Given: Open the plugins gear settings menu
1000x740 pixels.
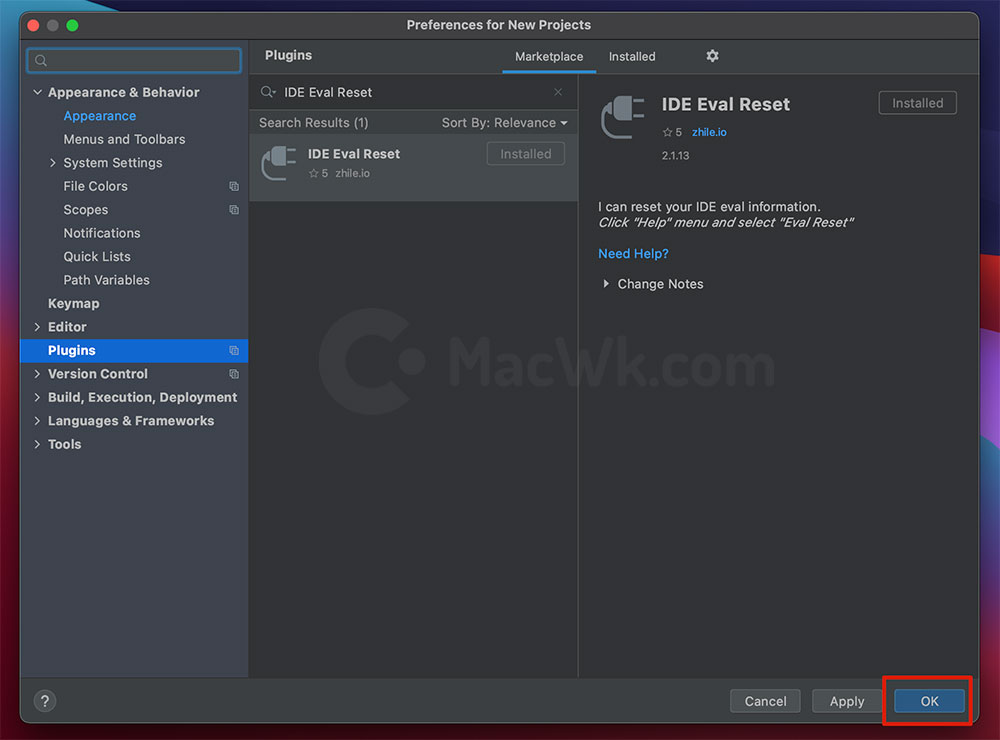Looking at the screenshot, I should pyautogui.click(x=712, y=56).
